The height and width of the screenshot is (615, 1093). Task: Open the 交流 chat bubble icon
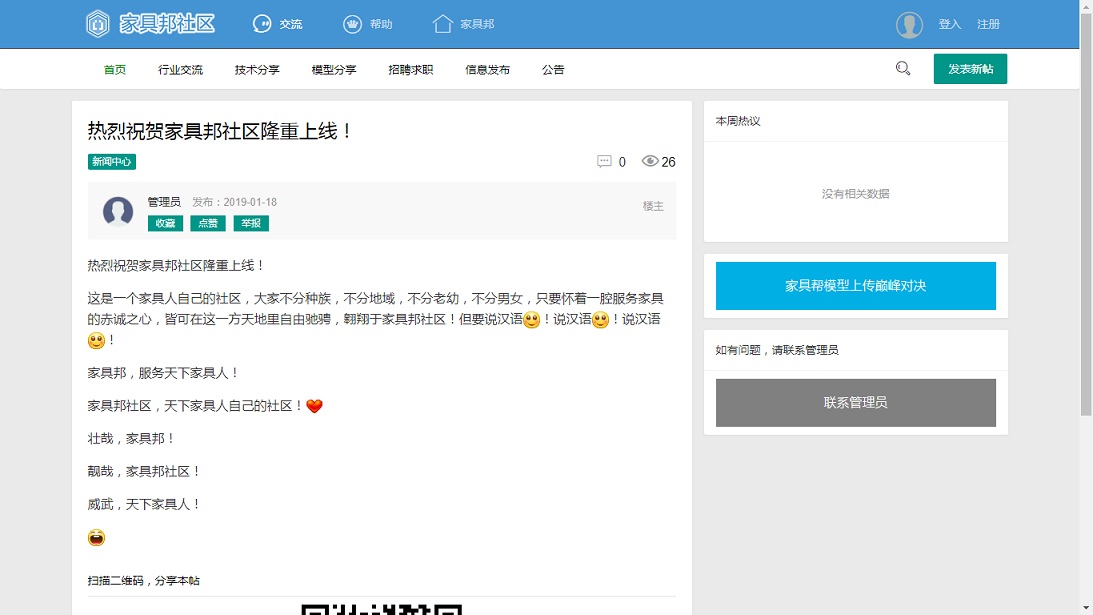pos(261,24)
